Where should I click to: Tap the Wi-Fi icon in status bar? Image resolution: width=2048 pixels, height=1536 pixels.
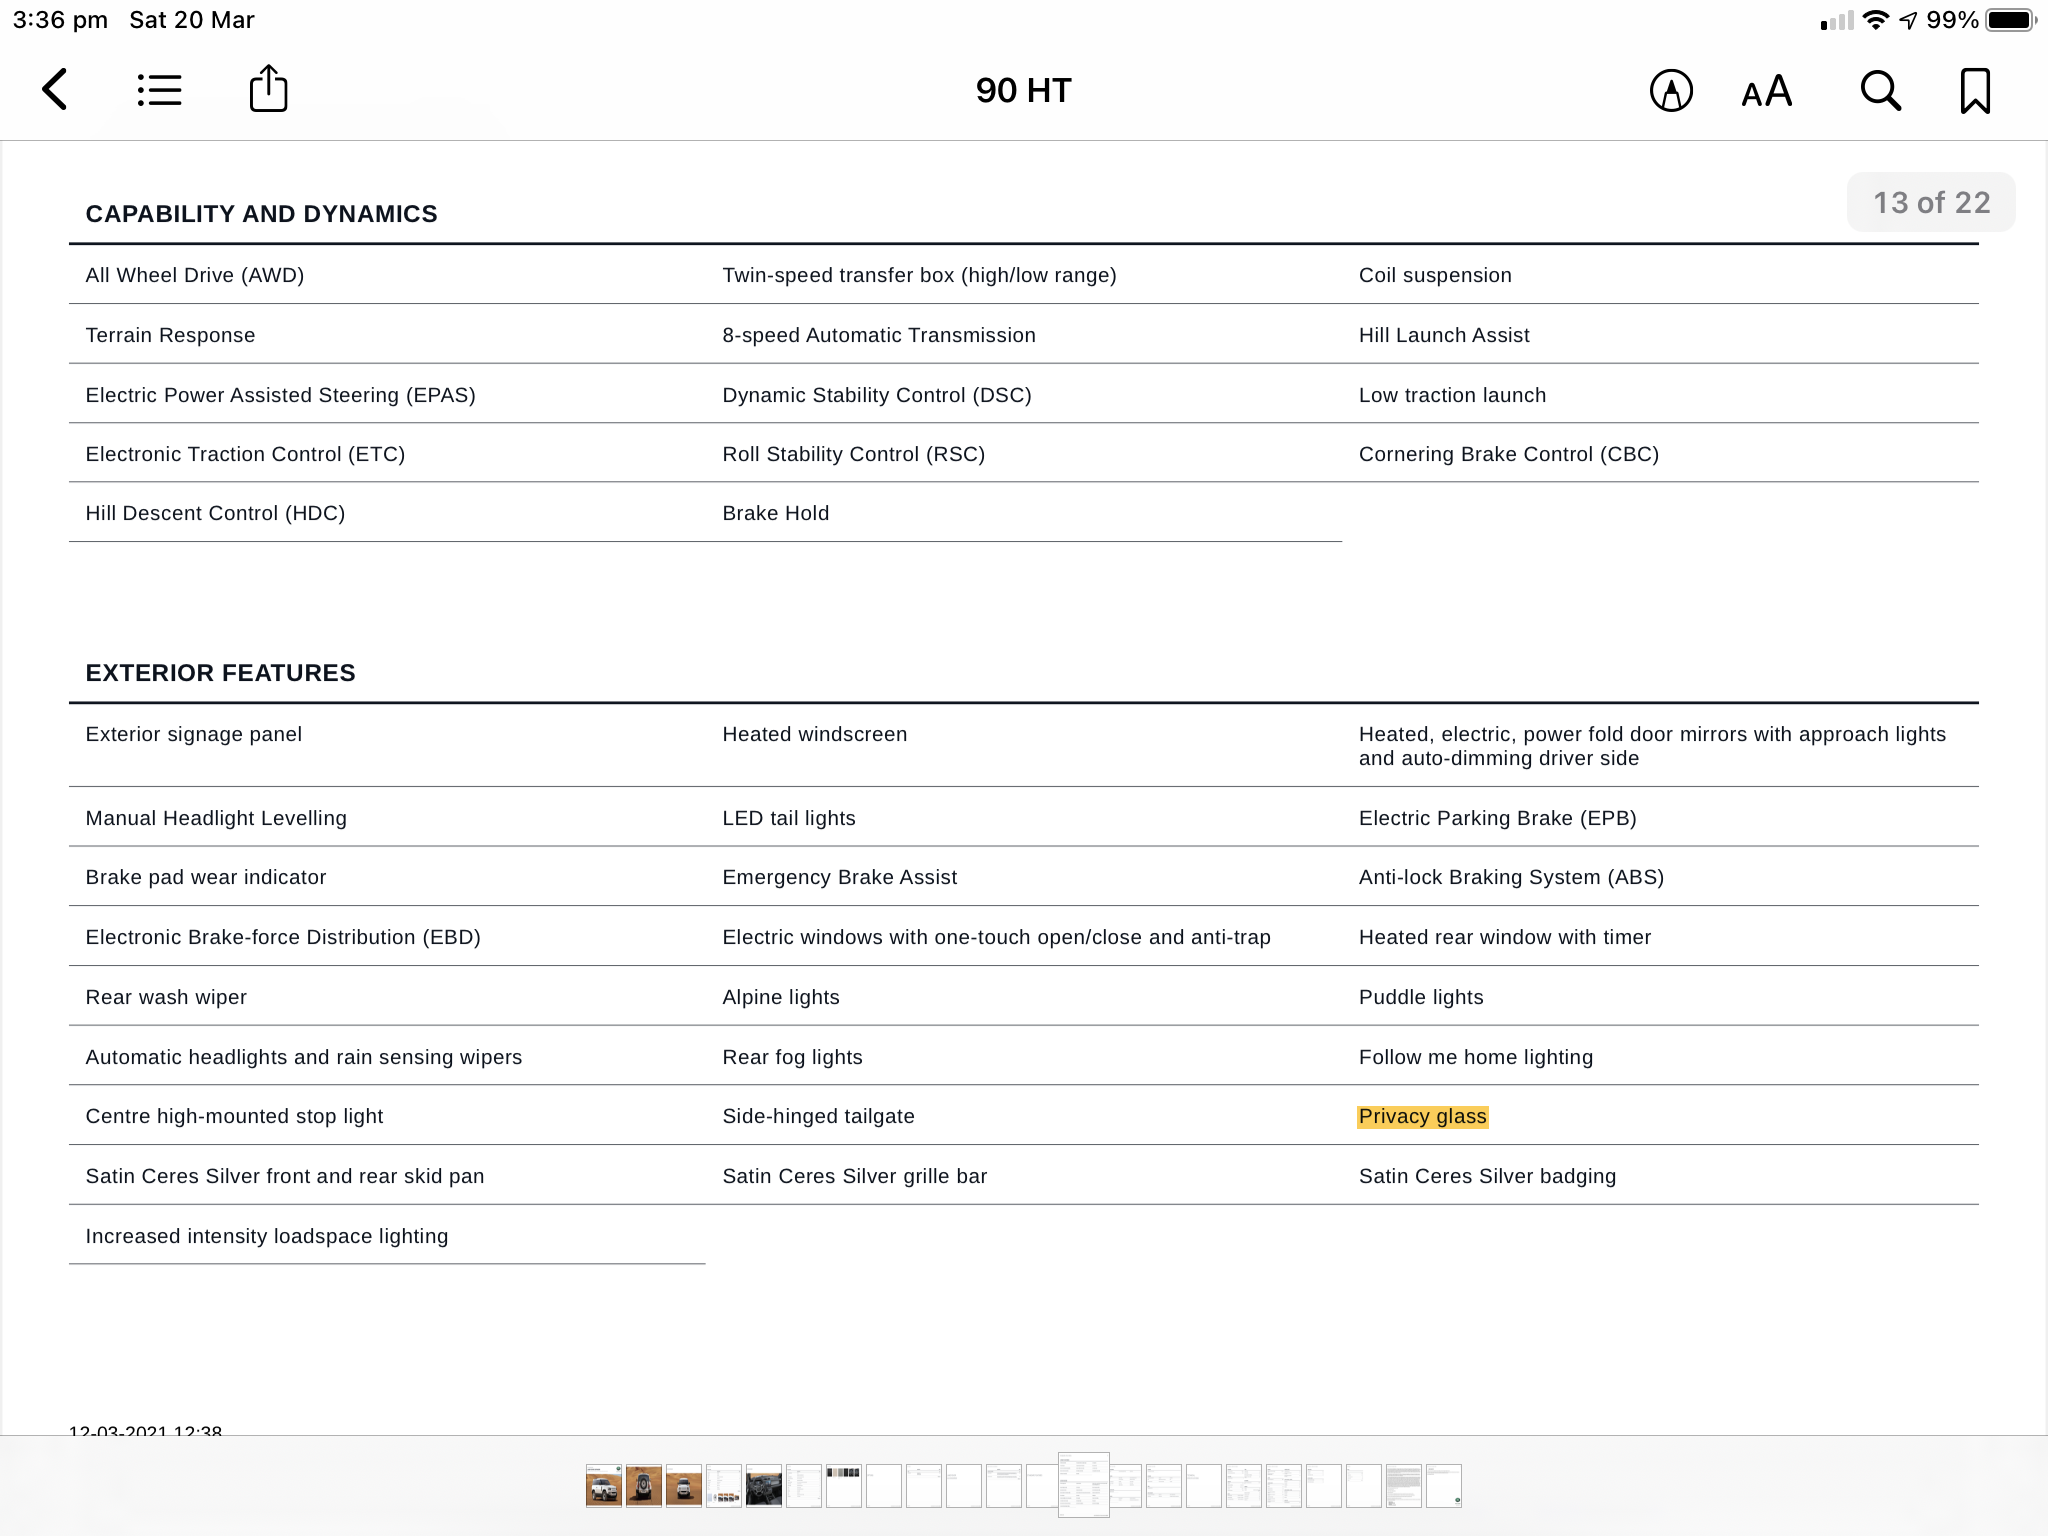coord(1876,20)
